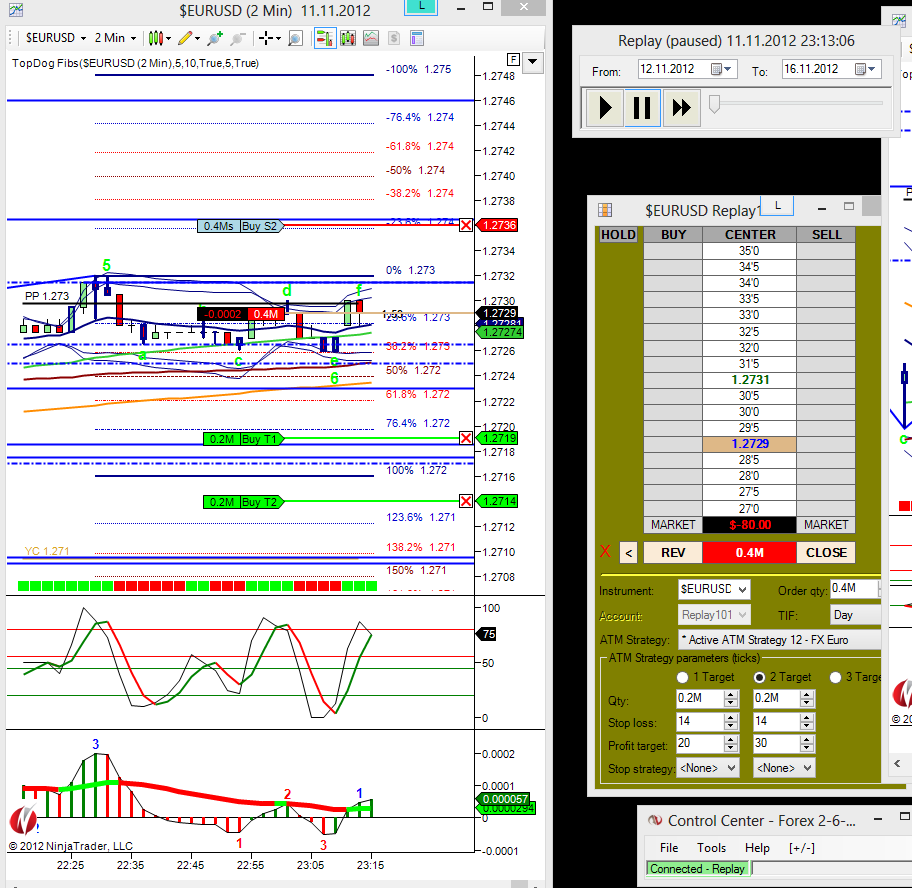Click the $-80.00 PnL cell
The image size is (912, 888).
pos(749,525)
